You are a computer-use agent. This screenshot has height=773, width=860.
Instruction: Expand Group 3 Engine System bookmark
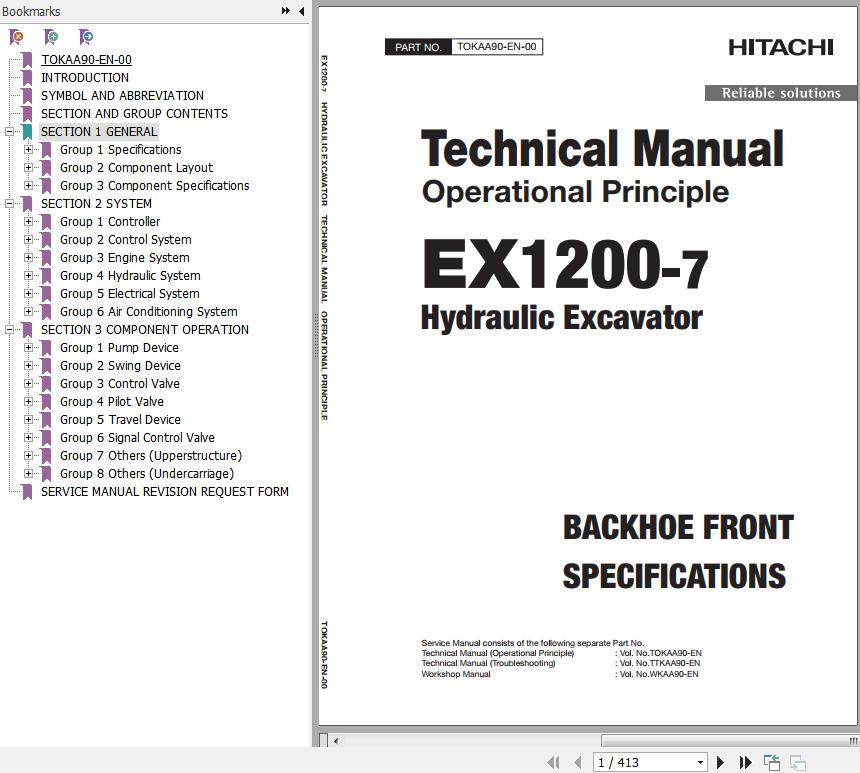(29, 258)
